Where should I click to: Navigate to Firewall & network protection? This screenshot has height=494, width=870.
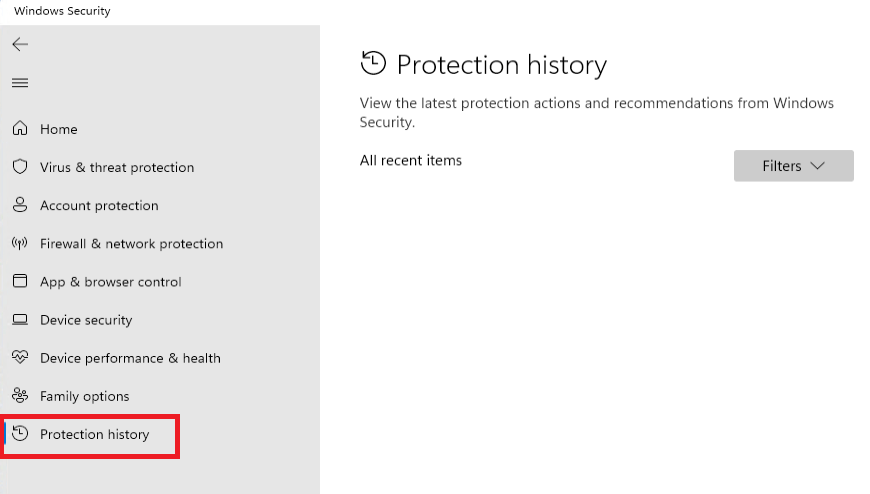pyautogui.click(x=131, y=244)
